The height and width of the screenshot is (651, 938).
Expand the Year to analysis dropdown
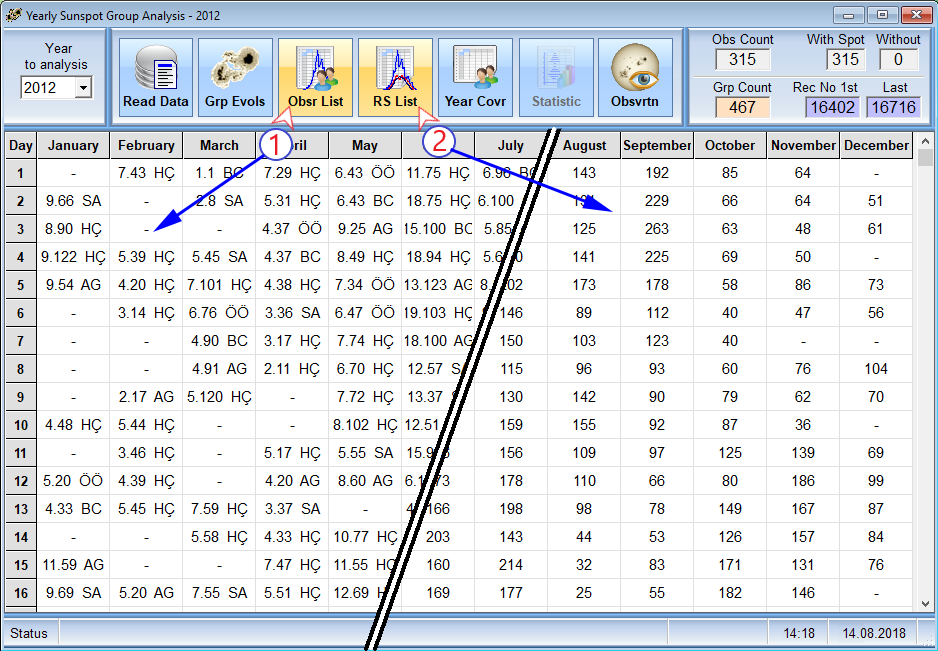[83, 88]
